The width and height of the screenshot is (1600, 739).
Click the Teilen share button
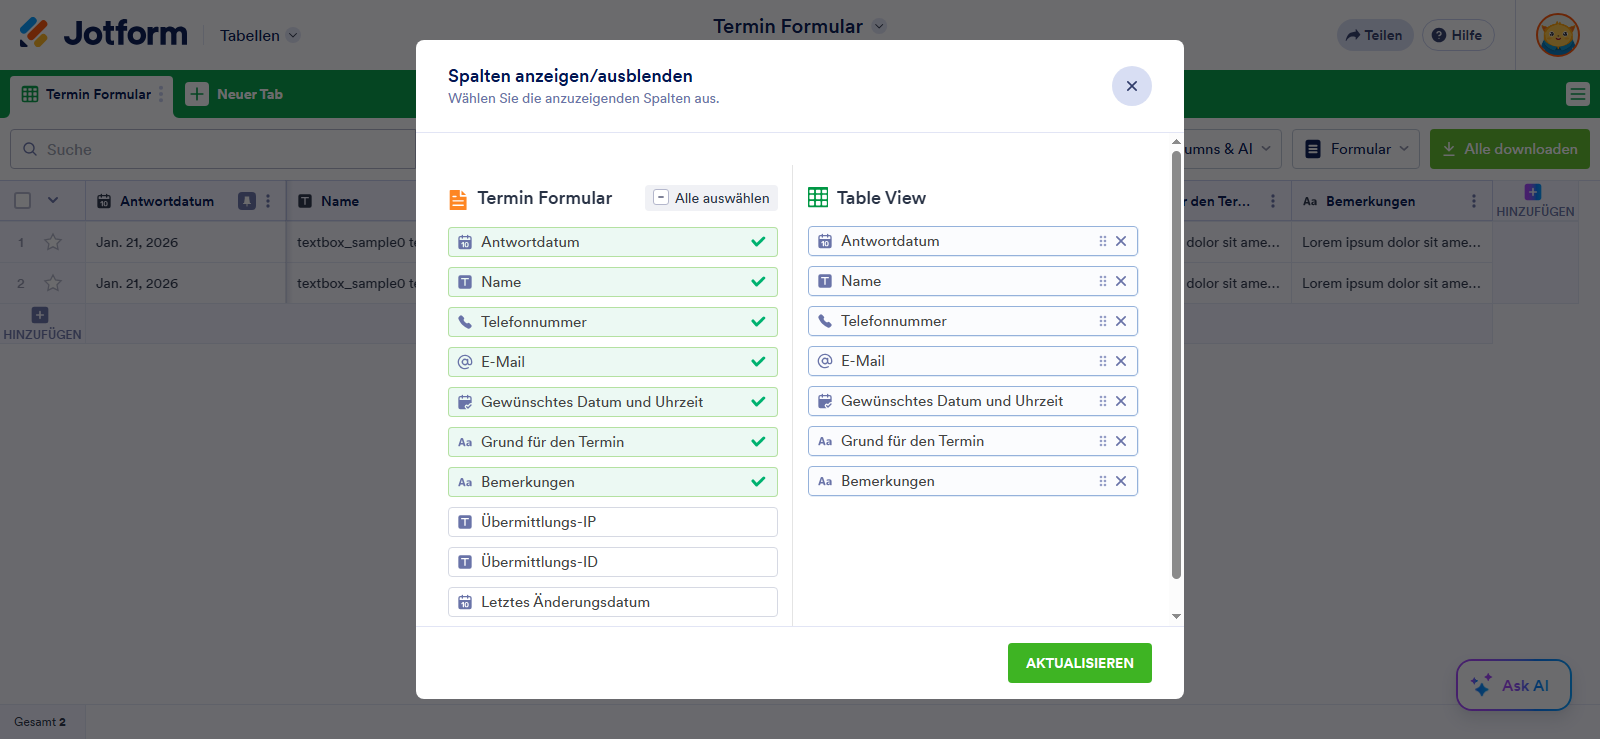(x=1374, y=35)
